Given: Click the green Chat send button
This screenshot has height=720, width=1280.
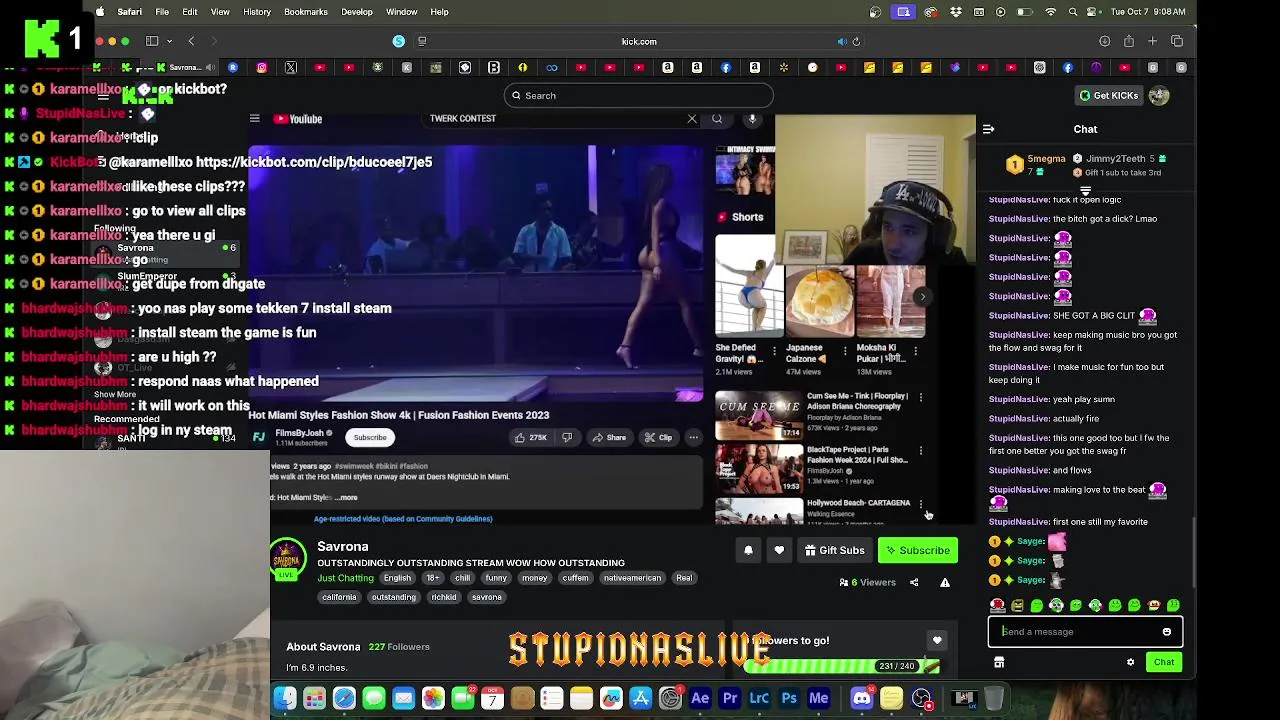Looking at the screenshot, I should pos(1164,662).
